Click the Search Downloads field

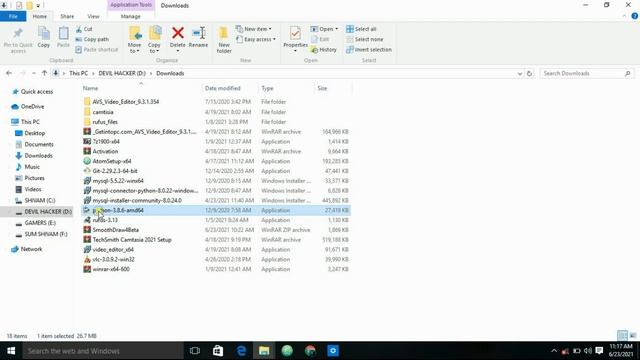(586, 73)
